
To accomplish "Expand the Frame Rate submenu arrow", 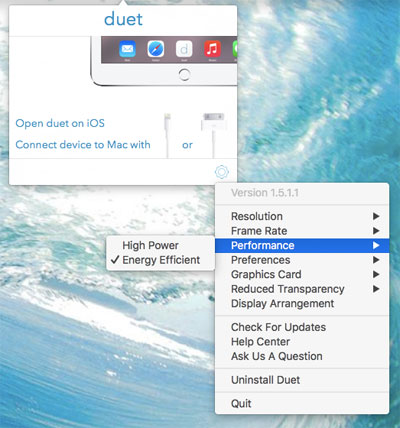I will pos(376,231).
